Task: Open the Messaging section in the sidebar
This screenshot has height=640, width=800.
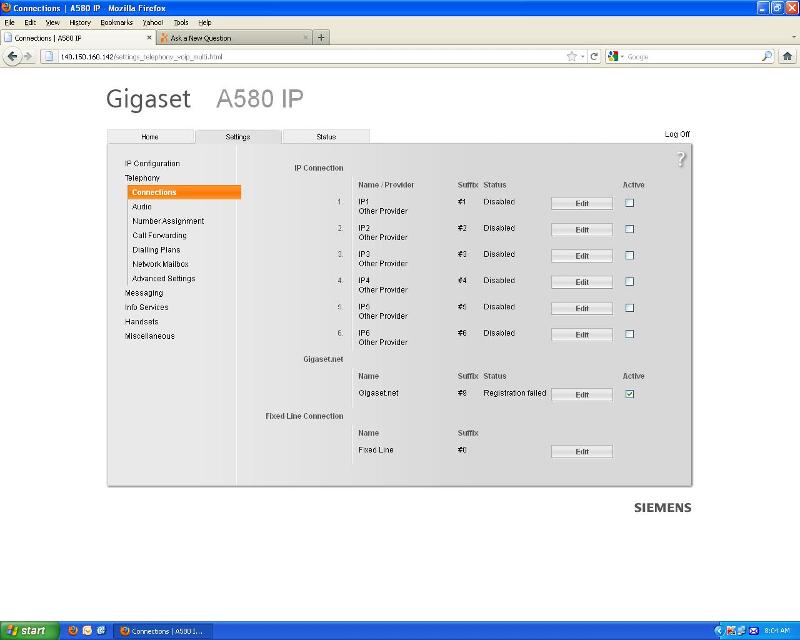Action: (x=144, y=293)
